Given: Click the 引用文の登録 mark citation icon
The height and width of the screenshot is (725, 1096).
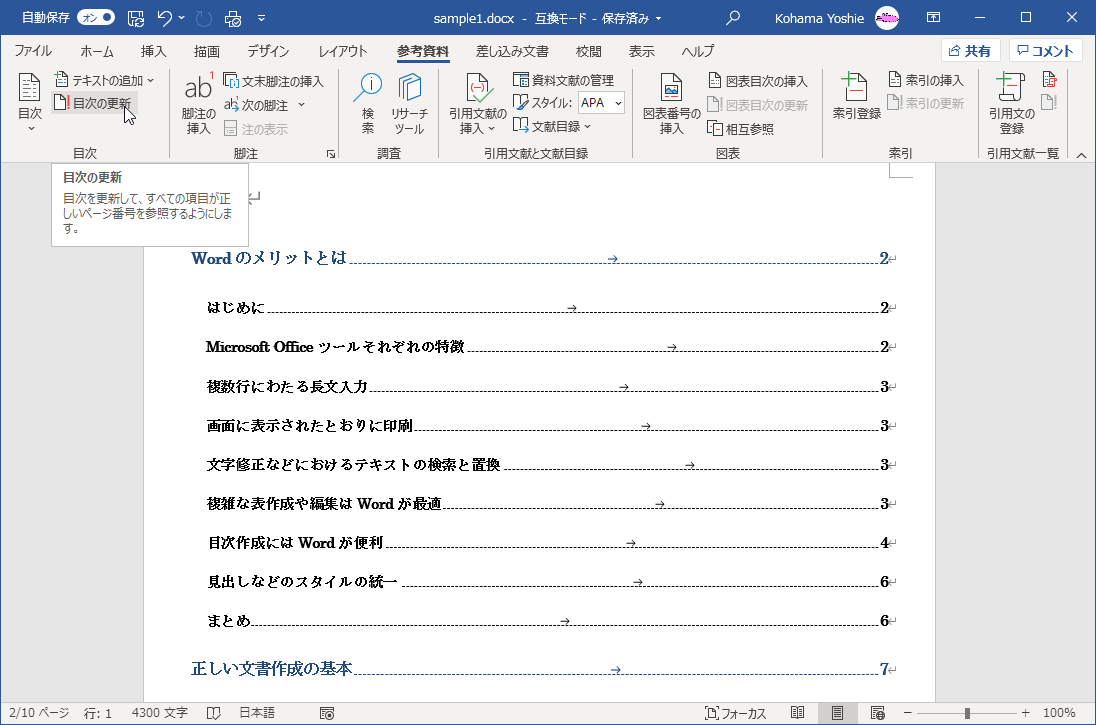Looking at the screenshot, I should click(1011, 103).
